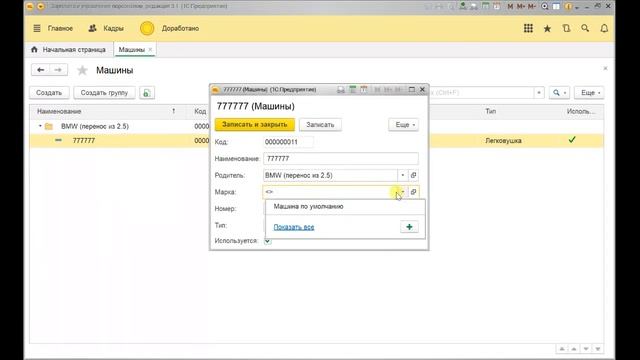
Task: Click the green check in 777777 row
Action: point(572,140)
